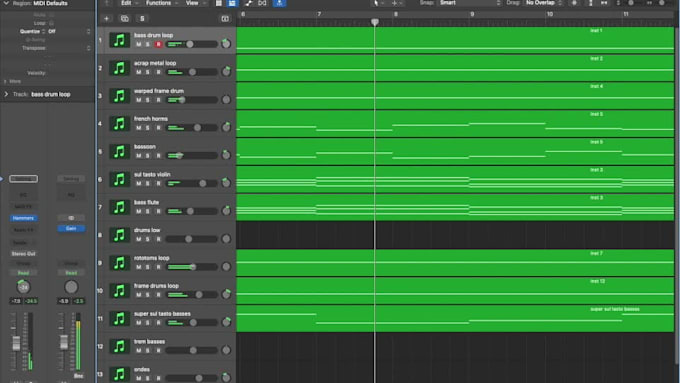Click the rototoms loop track icon
Image resolution: width=680 pixels, height=383 pixels.
click(119, 263)
